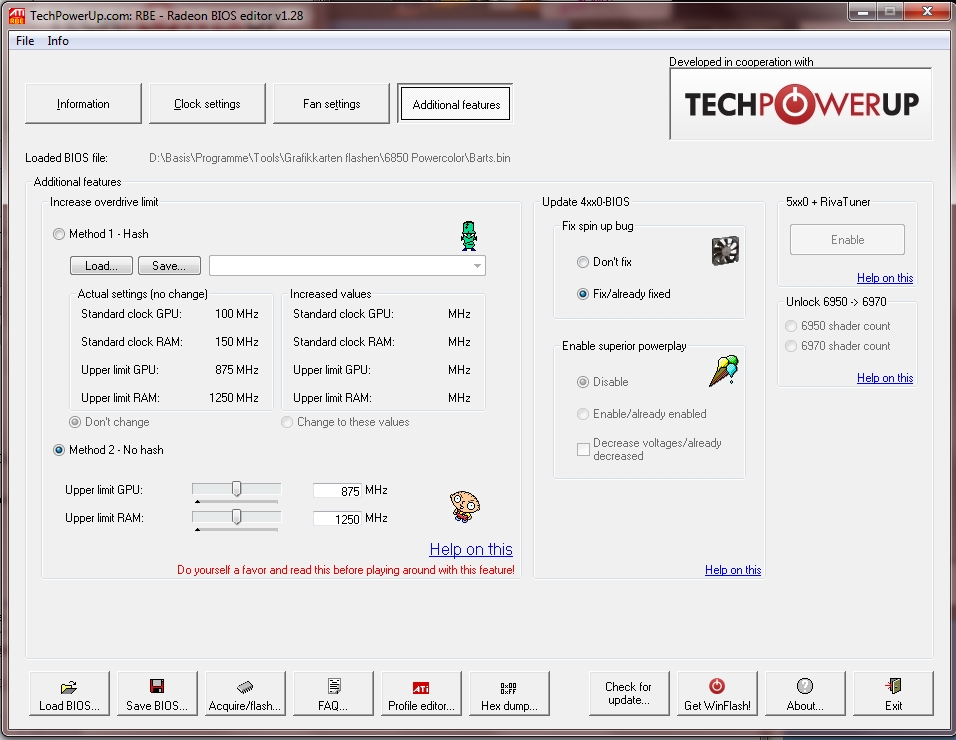Click the ATI RBE title bar icon
Image resolution: width=956 pixels, height=740 pixels.
coord(16,16)
